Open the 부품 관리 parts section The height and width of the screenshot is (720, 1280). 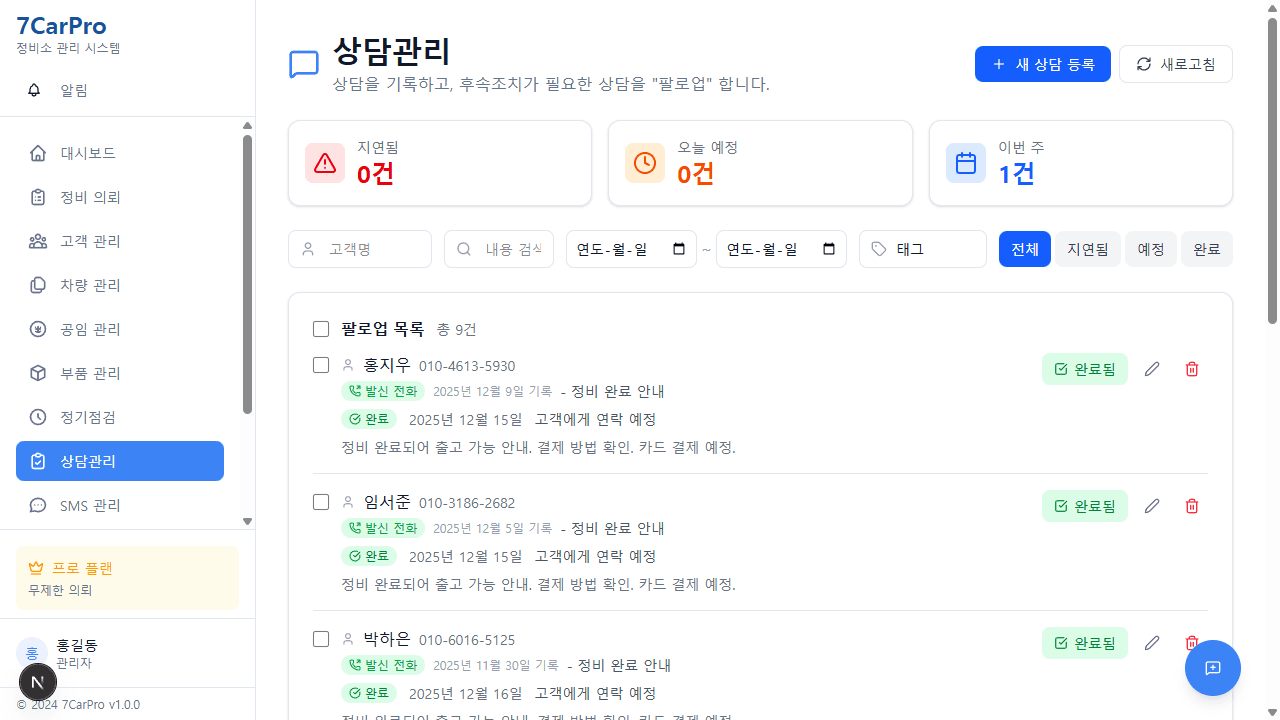coord(92,372)
